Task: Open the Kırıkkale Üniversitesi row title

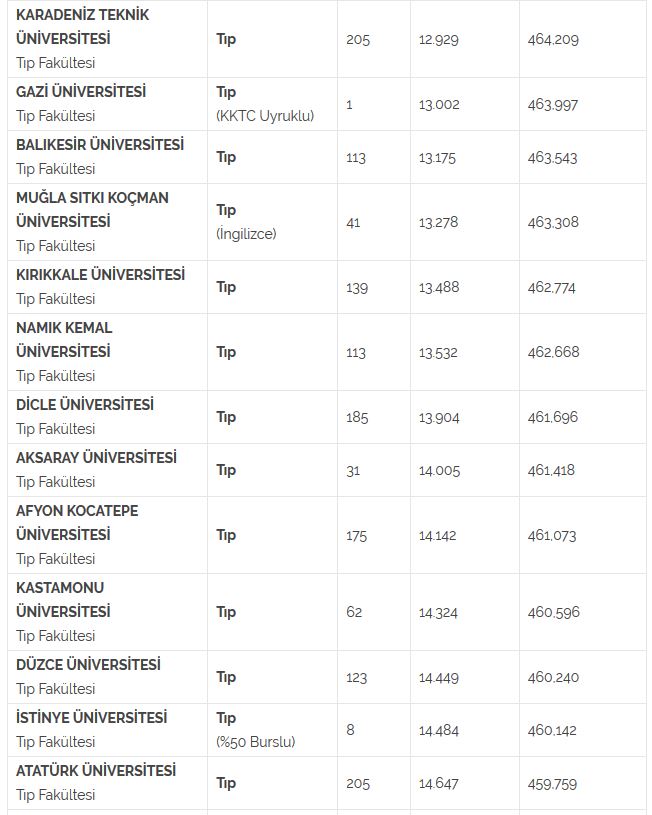Action: click(x=100, y=275)
